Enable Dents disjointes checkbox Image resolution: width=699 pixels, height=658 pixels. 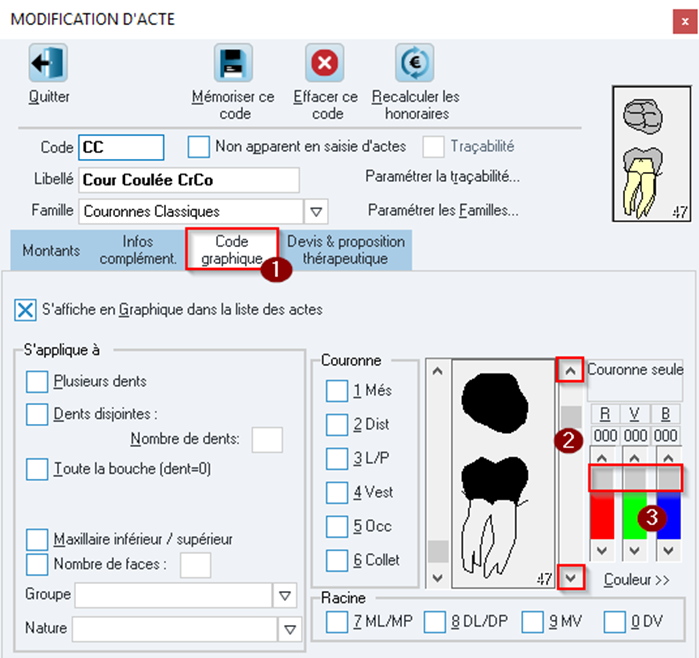pyautogui.click(x=37, y=414)
